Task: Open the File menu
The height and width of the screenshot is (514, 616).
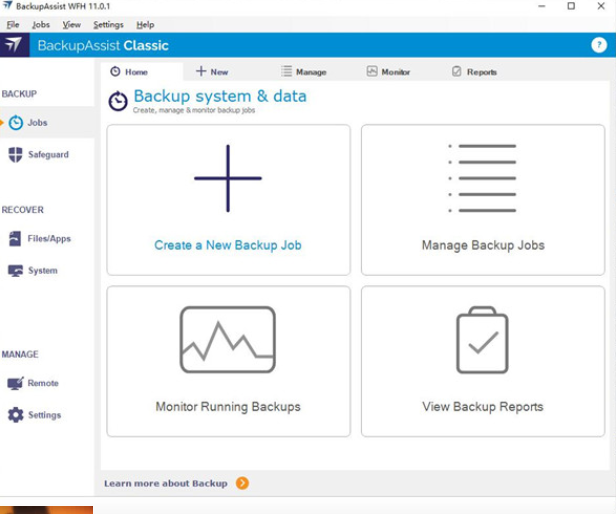Action: click(13, 24)
